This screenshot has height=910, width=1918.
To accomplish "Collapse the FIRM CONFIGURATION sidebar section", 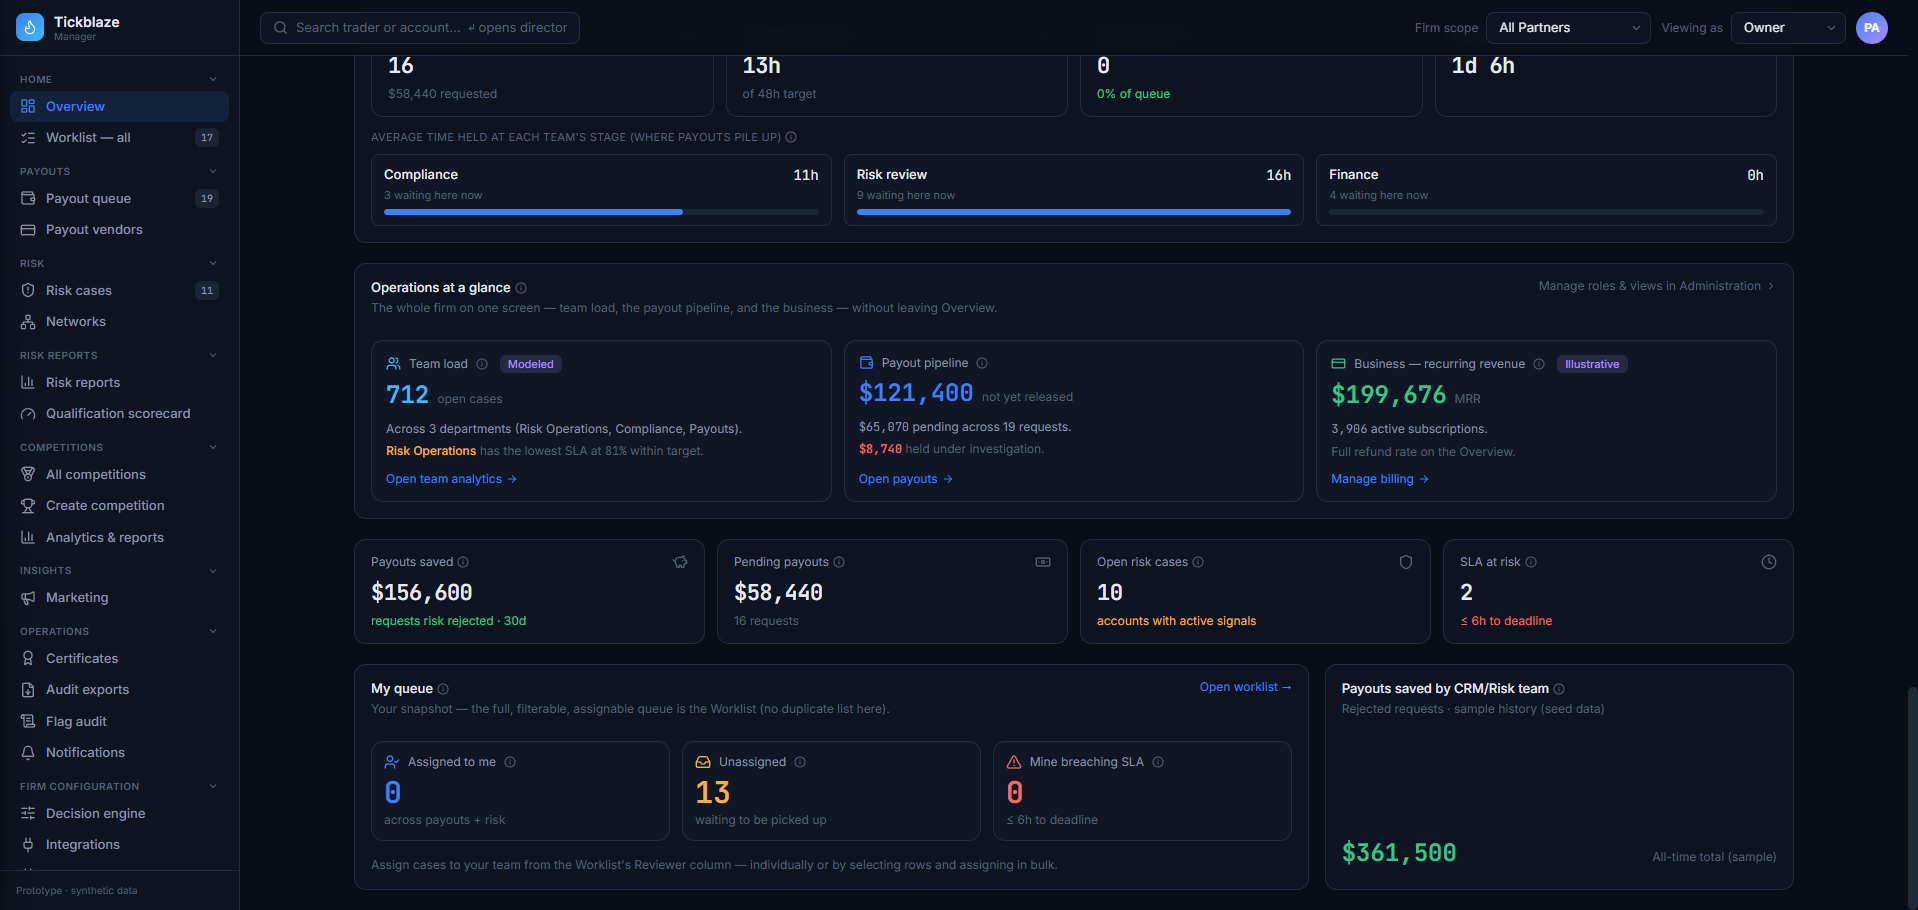I will tap(213, 786).
